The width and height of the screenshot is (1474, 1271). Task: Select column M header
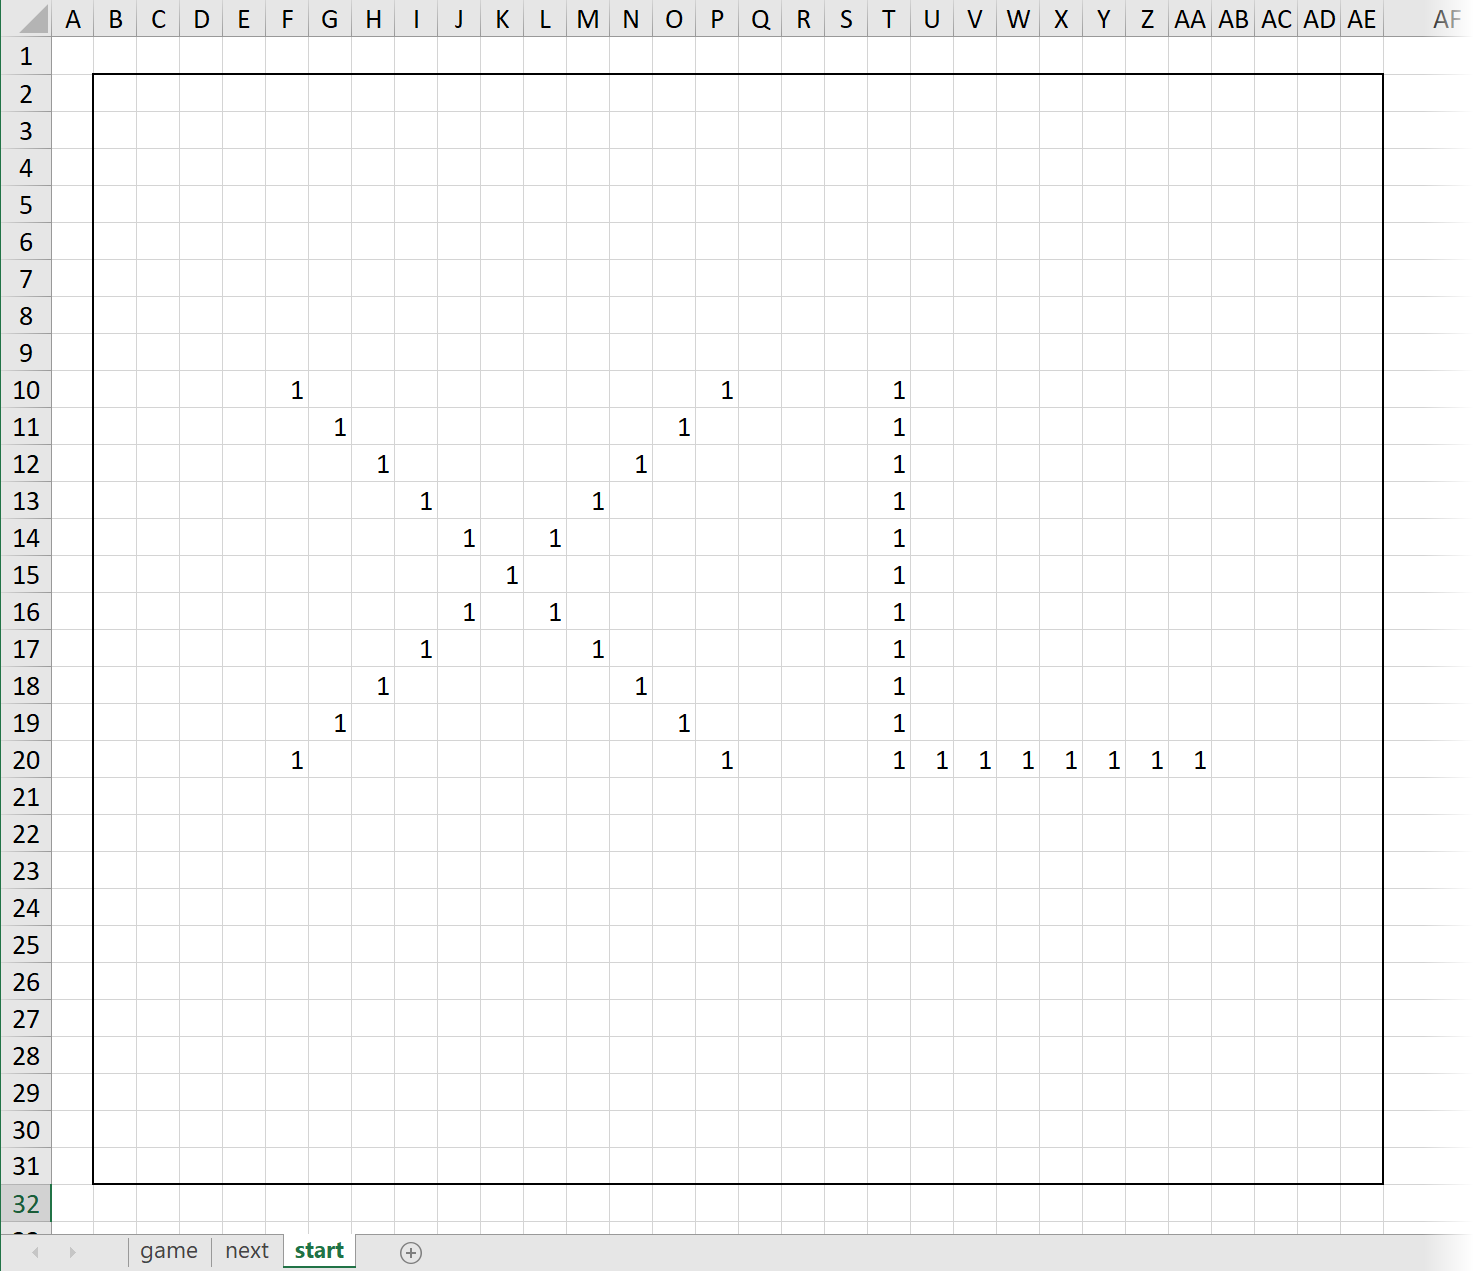point(588,19)
